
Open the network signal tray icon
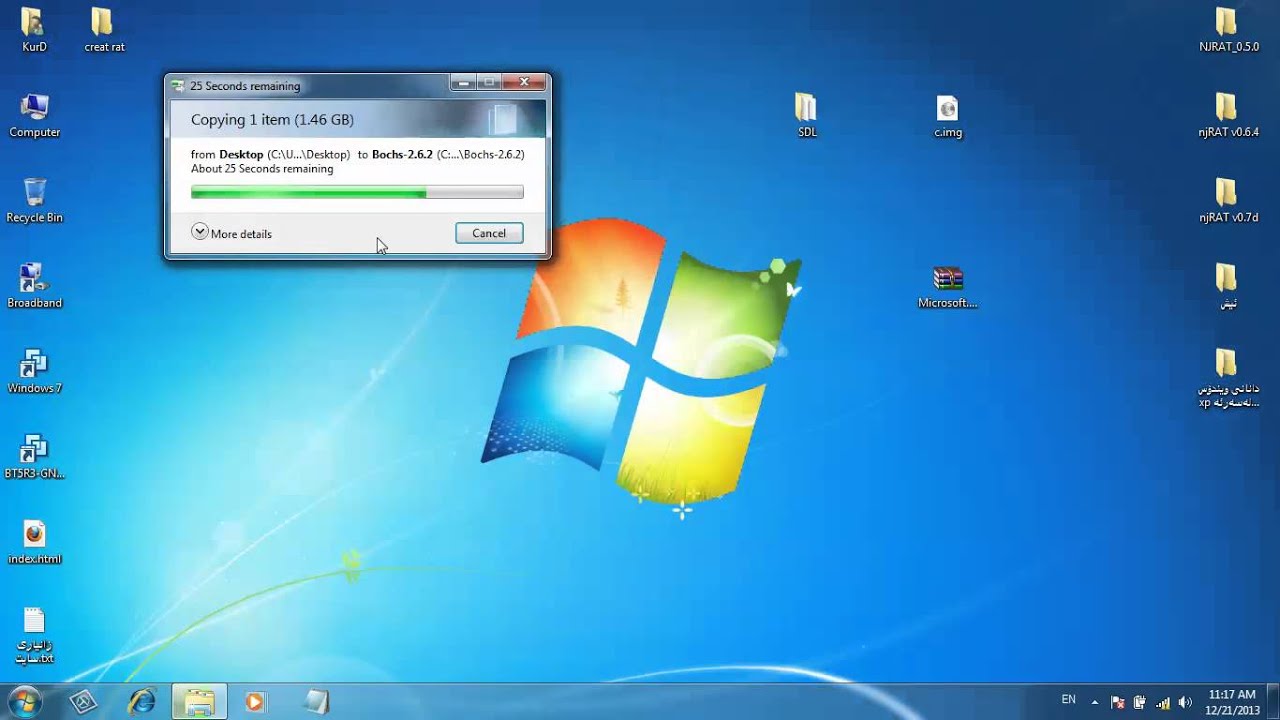click(1162, 702)
